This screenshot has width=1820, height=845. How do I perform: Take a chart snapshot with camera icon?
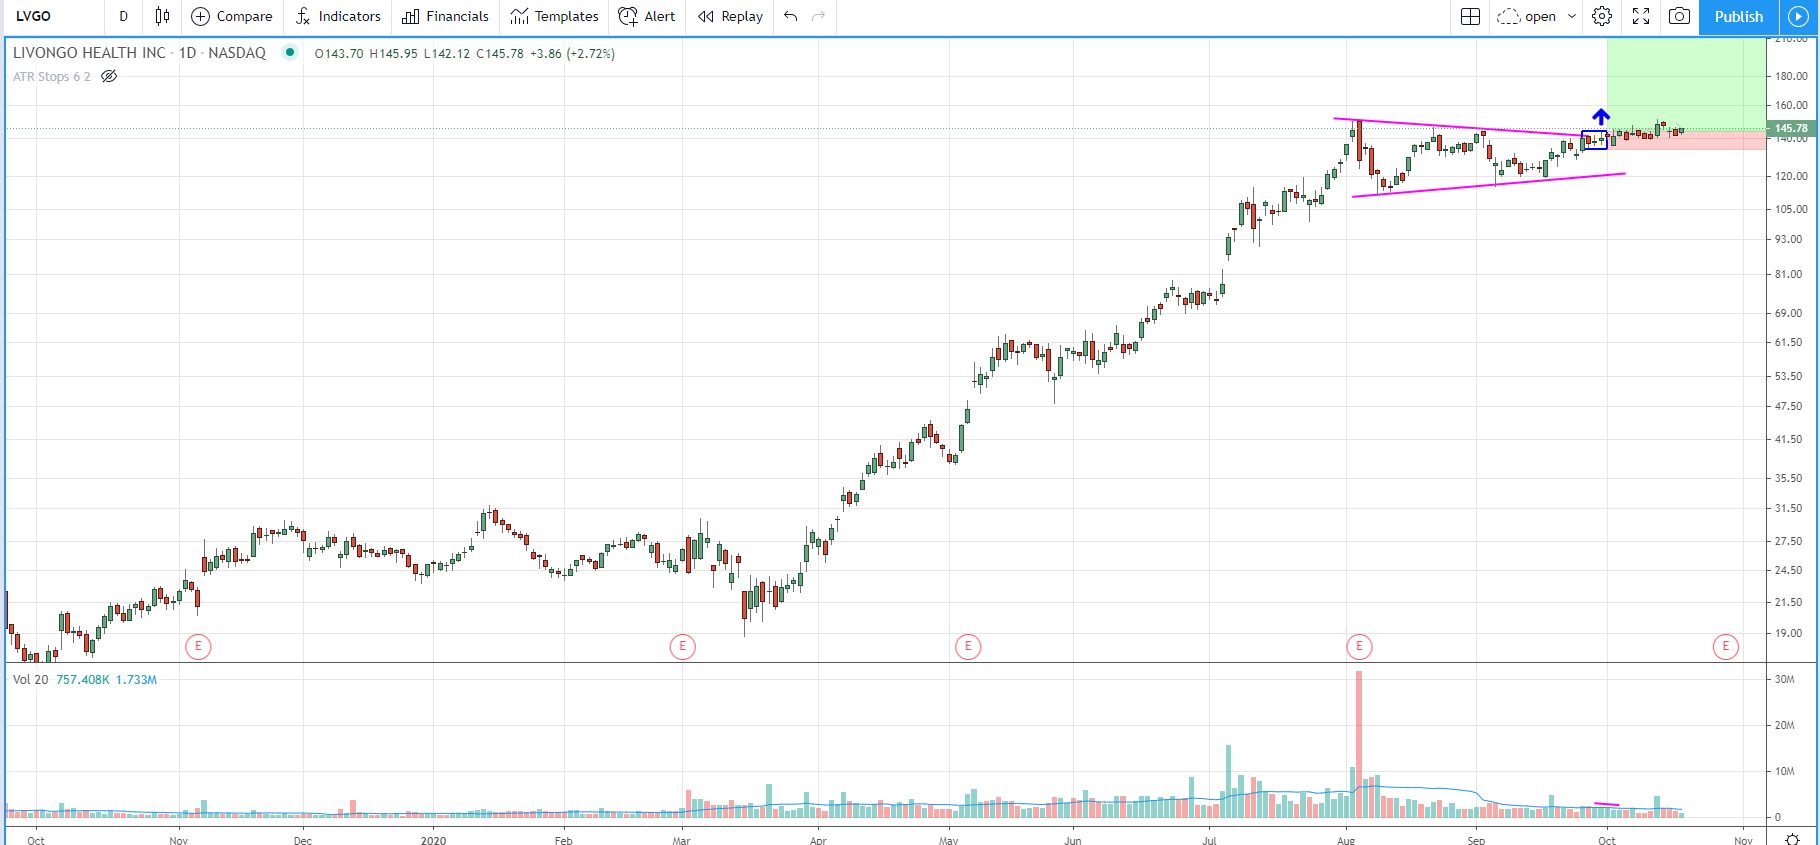click(1680, 16)
